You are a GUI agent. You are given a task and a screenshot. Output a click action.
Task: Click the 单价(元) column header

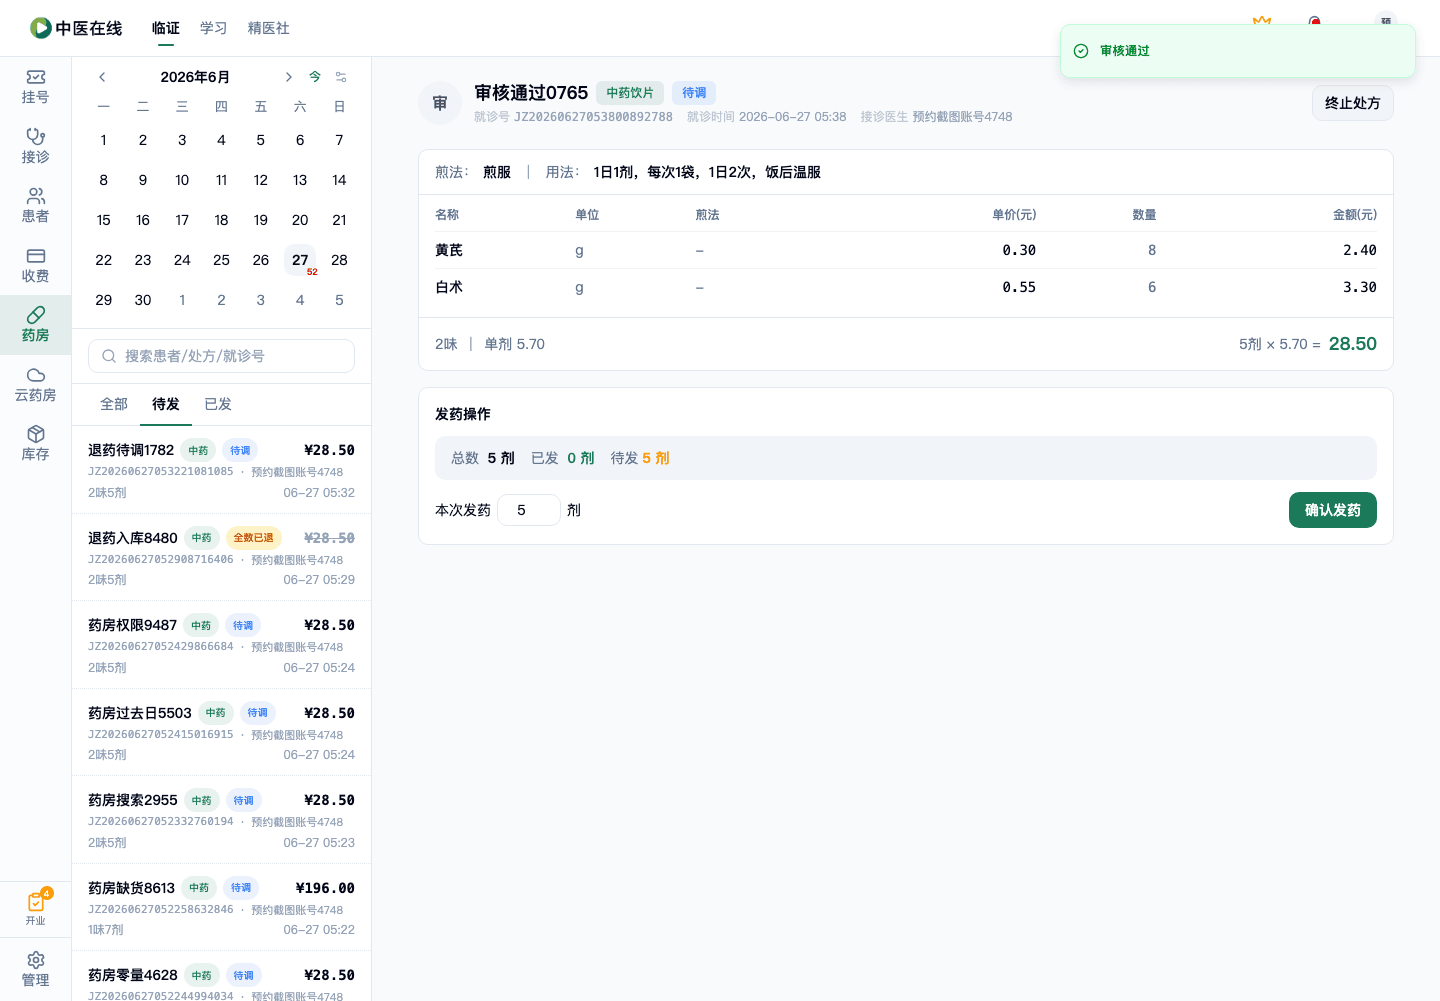(x=1014, y=215)
